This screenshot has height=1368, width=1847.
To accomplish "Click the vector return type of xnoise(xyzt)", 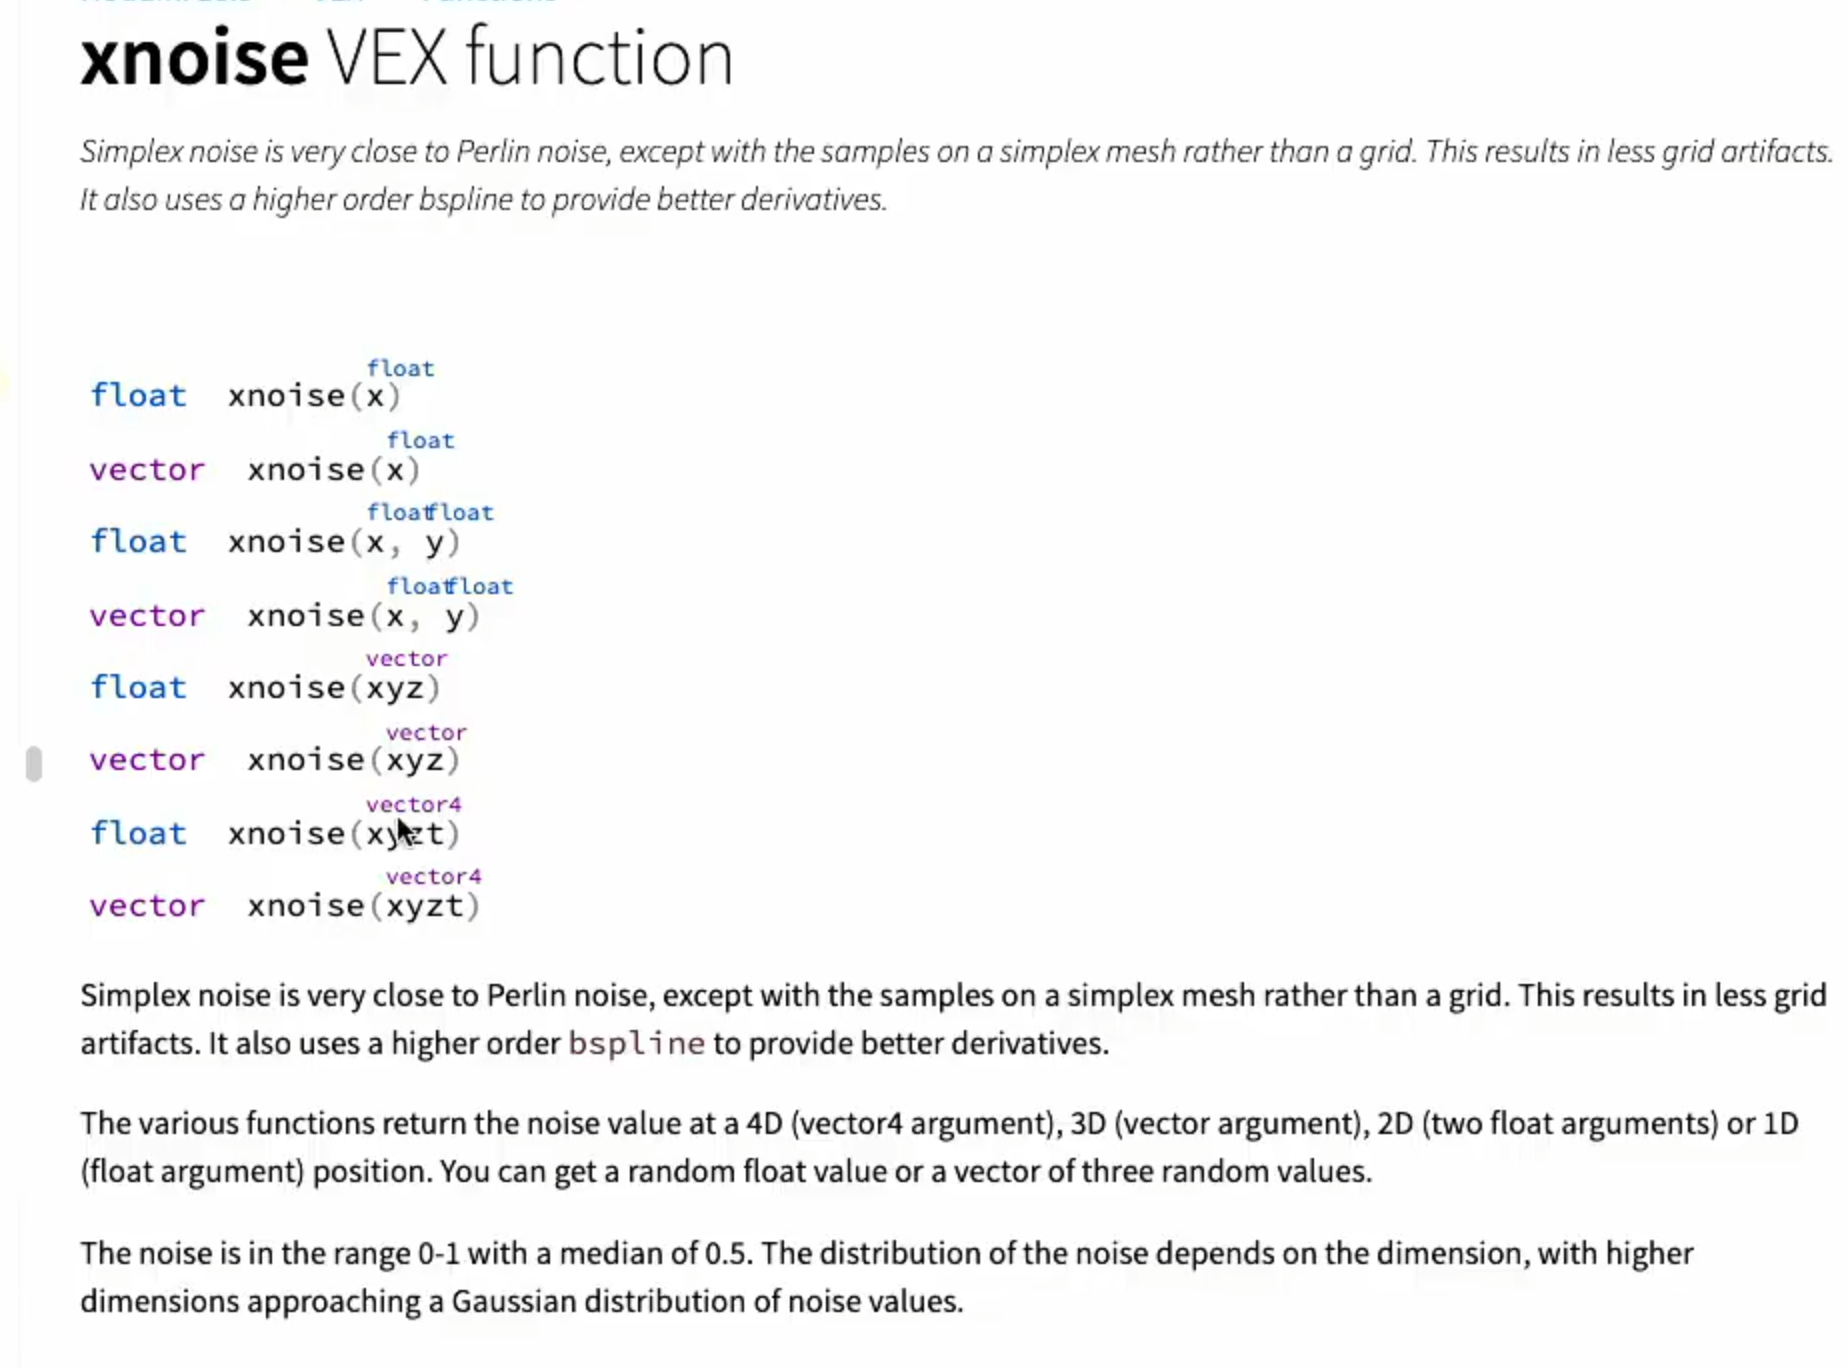I will (147, 906).
